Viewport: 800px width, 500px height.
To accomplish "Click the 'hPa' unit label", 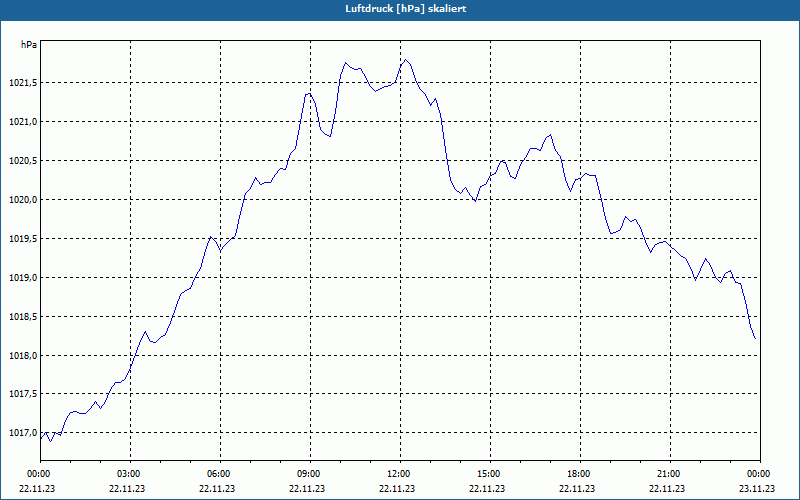I will pyautogui.click(x=29, y=45).
